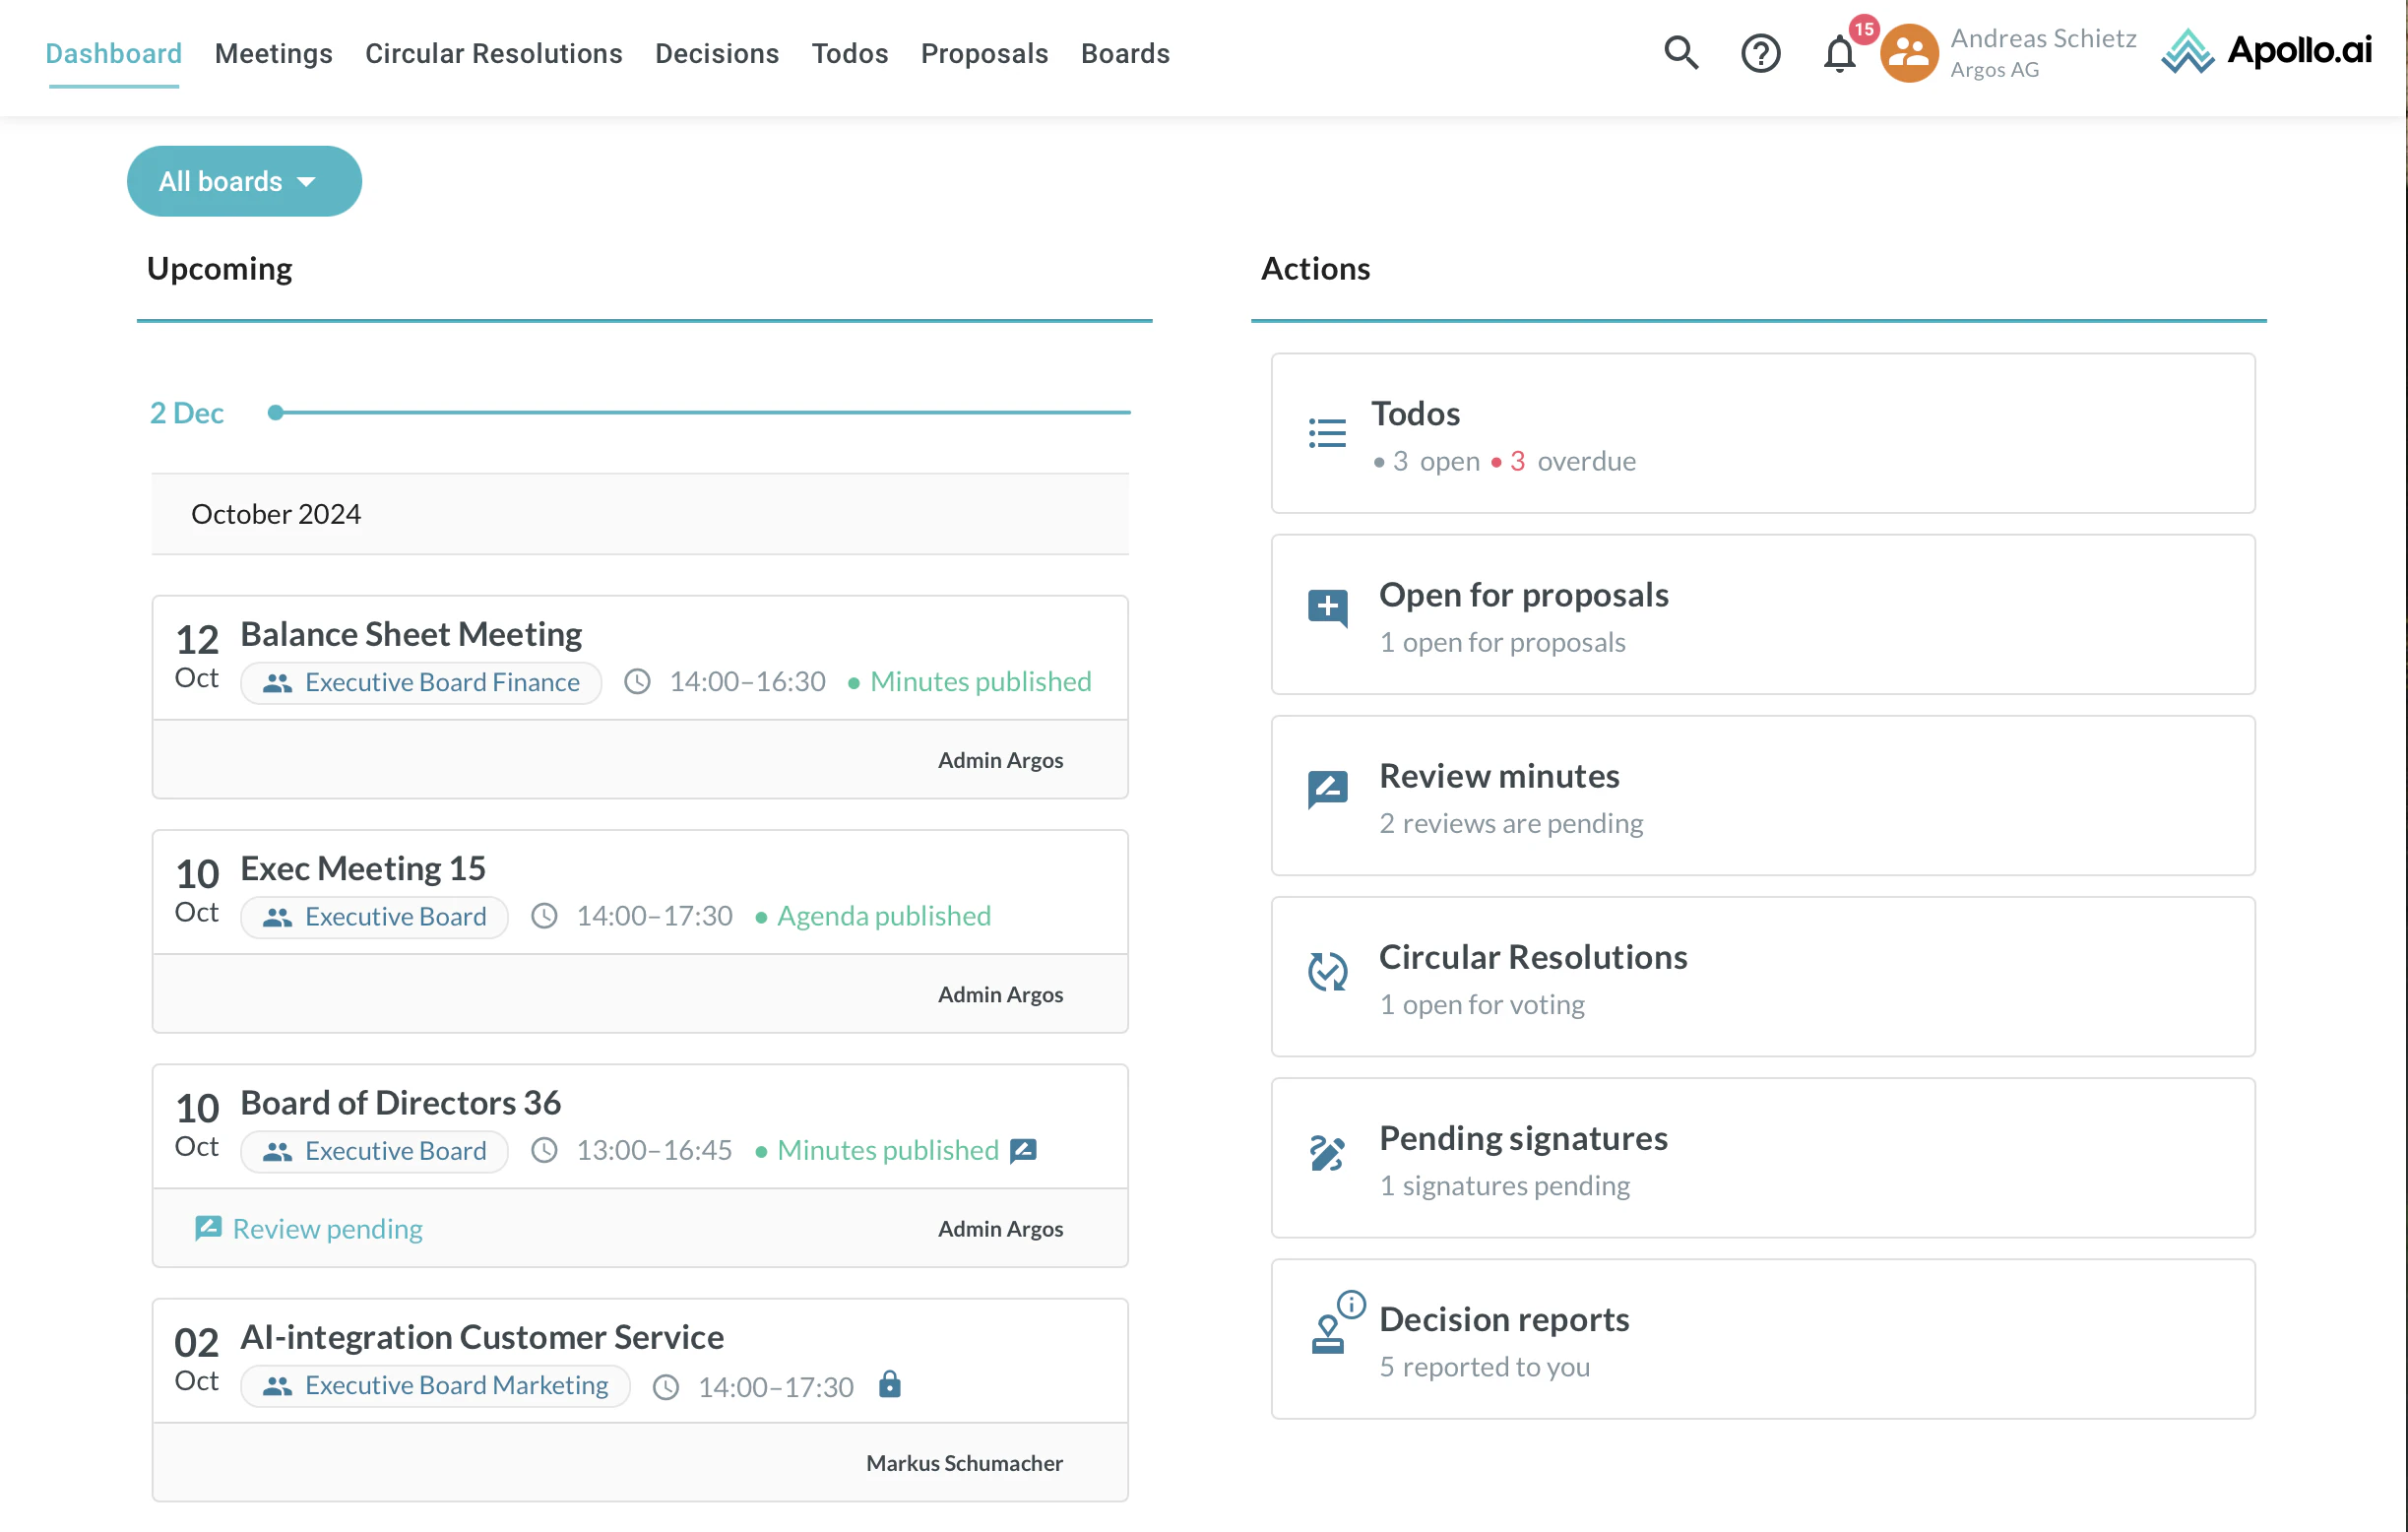
Task: Select the Review minutes icon
Action: 1326,790
